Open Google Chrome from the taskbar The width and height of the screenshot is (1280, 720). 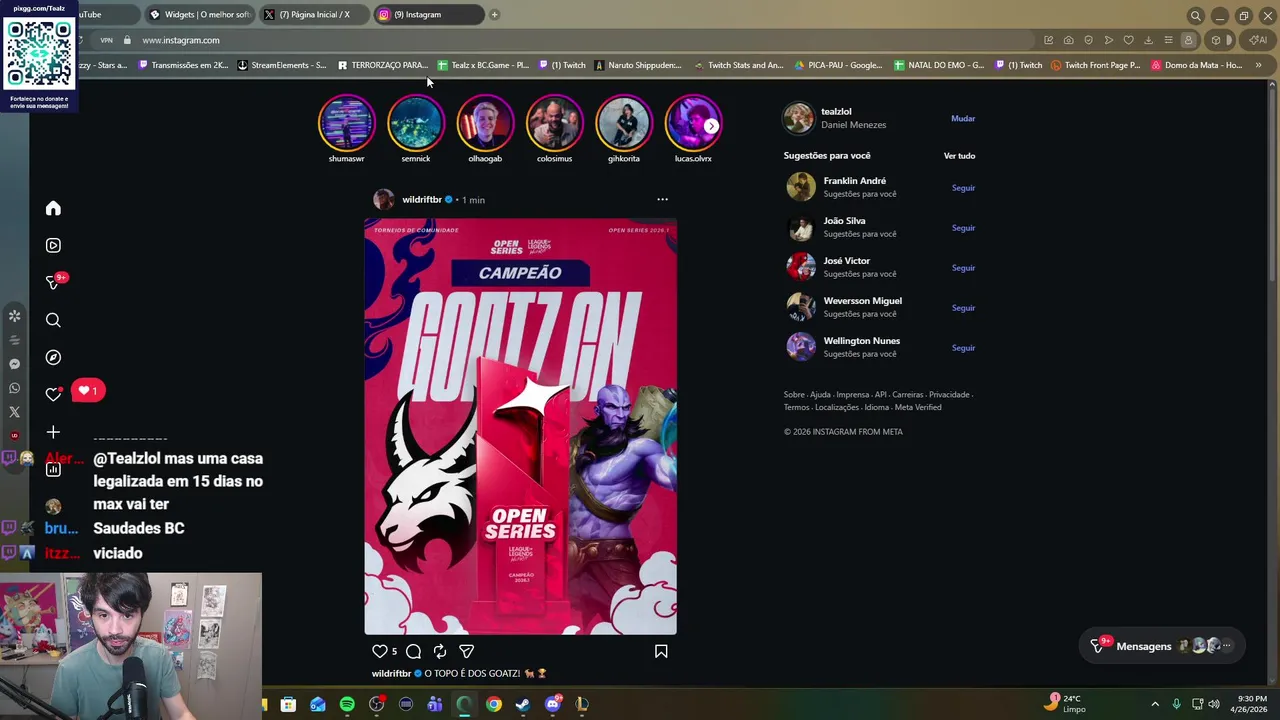pyautogui.click(x=494, y=704)
